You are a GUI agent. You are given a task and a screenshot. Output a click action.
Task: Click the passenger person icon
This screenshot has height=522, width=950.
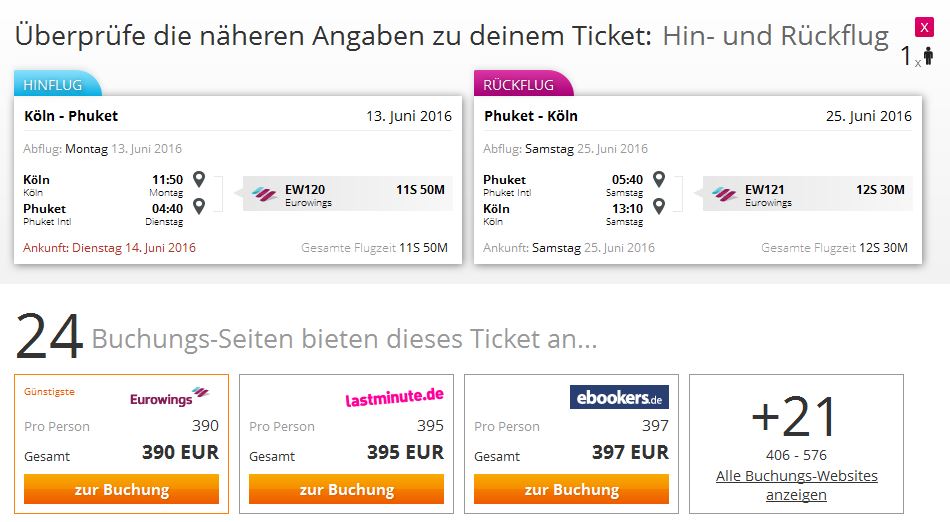928,56
